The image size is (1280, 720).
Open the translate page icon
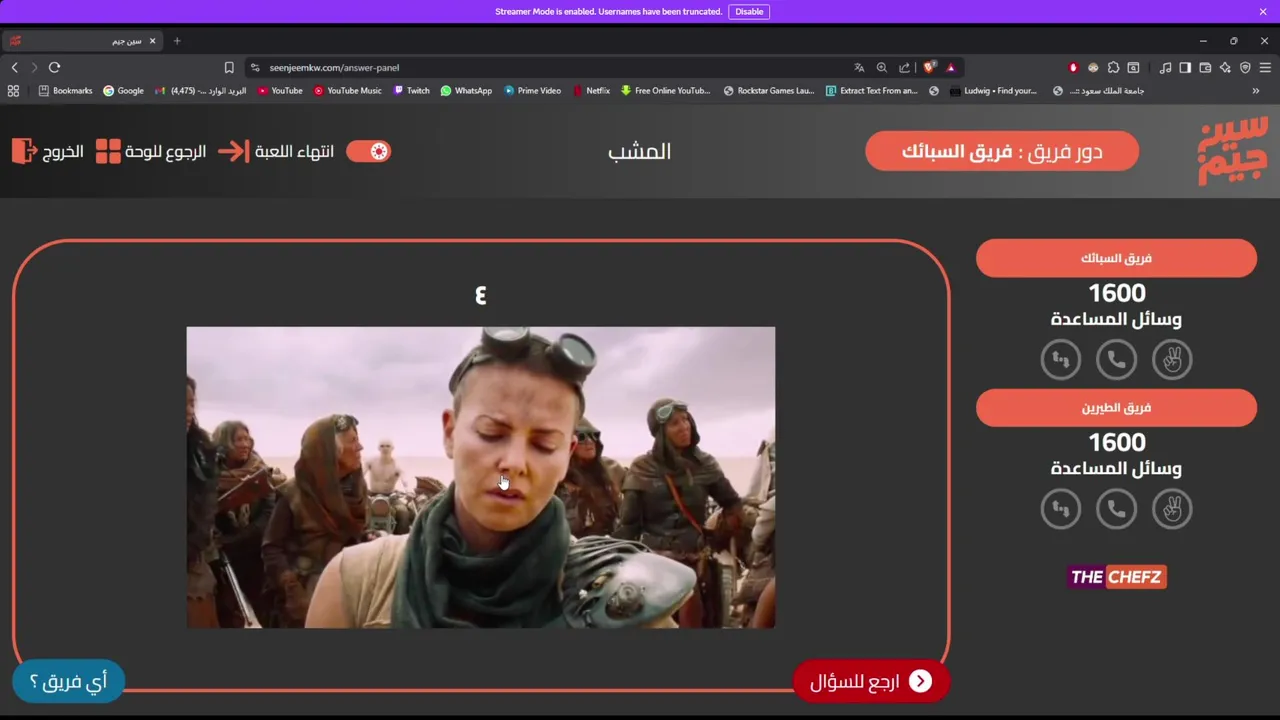(x=859, y=67)
